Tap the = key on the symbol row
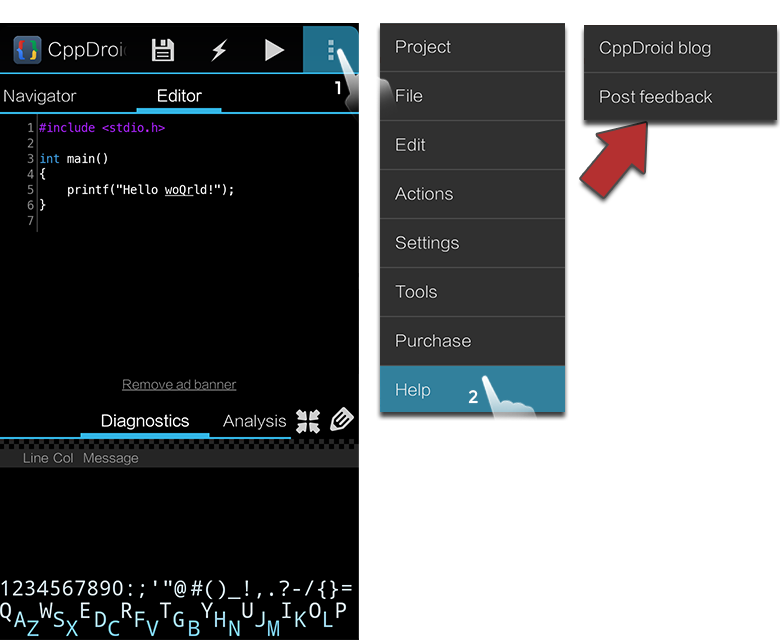The width and height of the screenshot is (780, 640). [x=347, y=589]
